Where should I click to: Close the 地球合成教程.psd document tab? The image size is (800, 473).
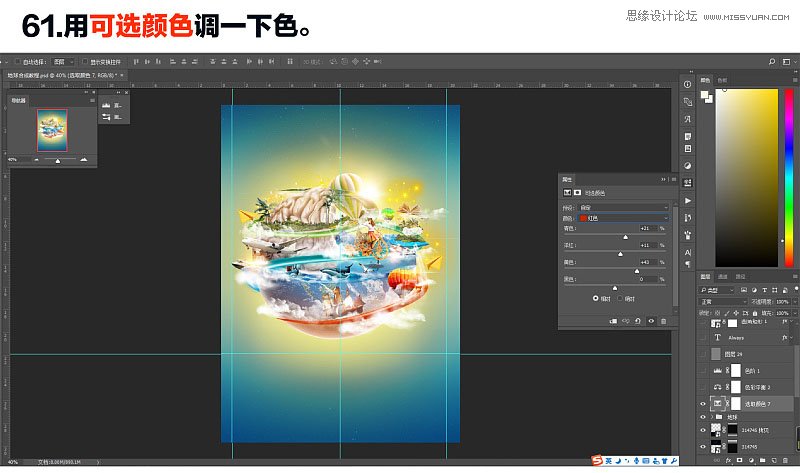(x=122, y=75)
